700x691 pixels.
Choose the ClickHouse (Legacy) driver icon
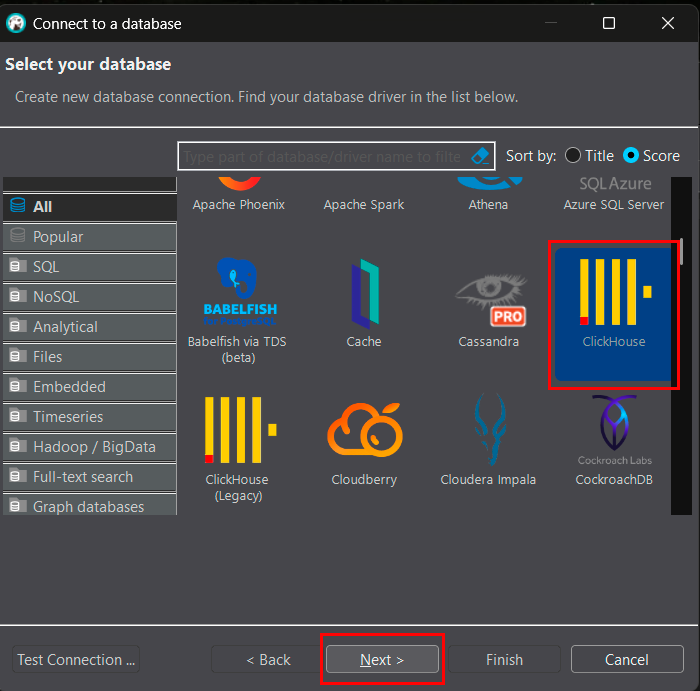pos(237,438)
